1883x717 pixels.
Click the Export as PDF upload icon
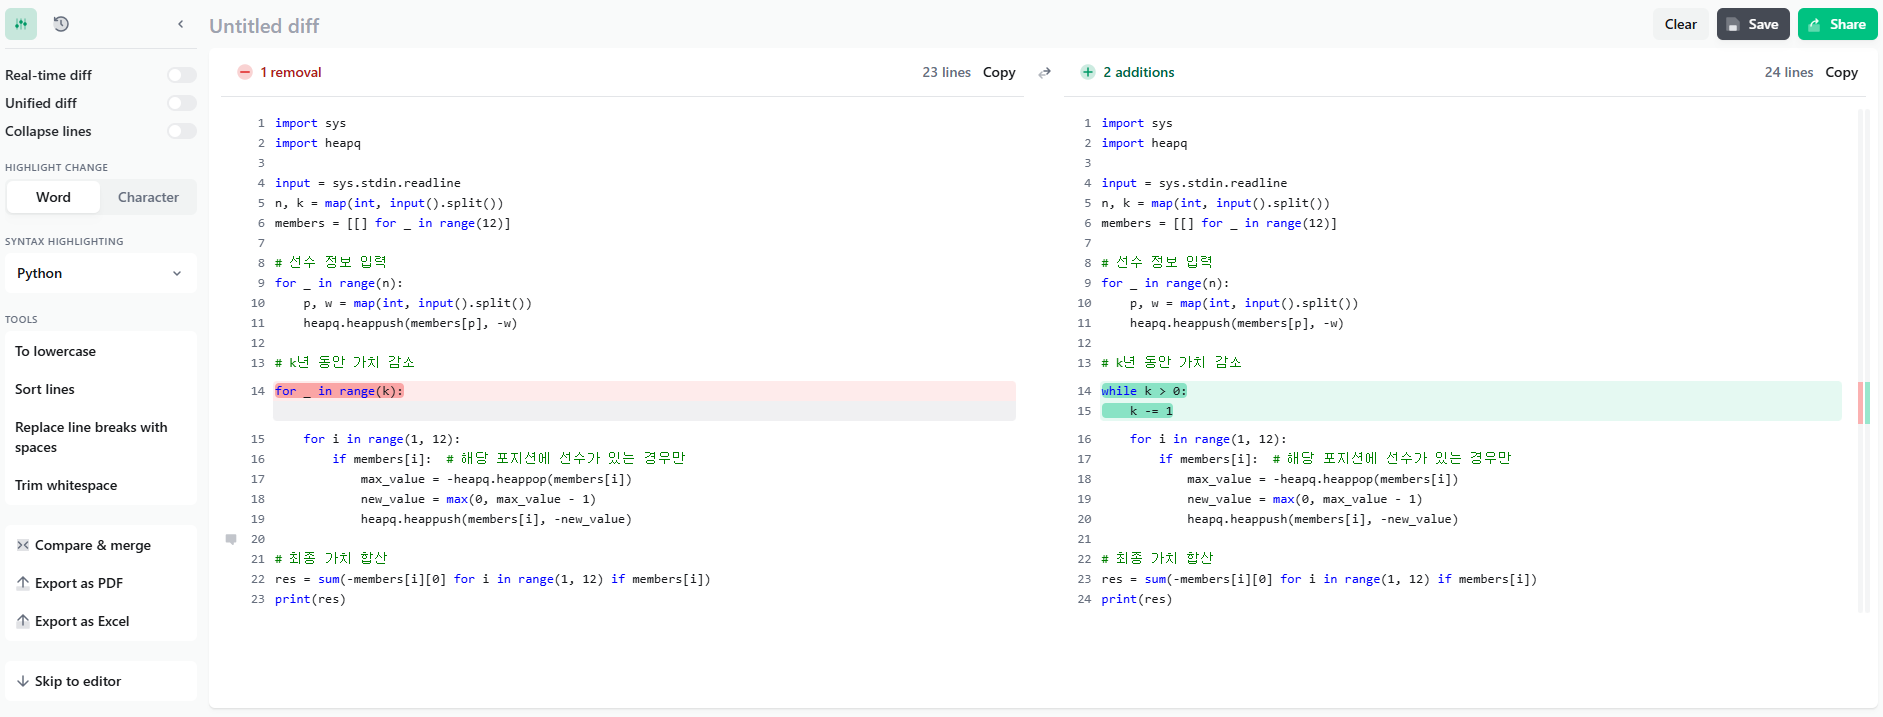click(23, 583)
